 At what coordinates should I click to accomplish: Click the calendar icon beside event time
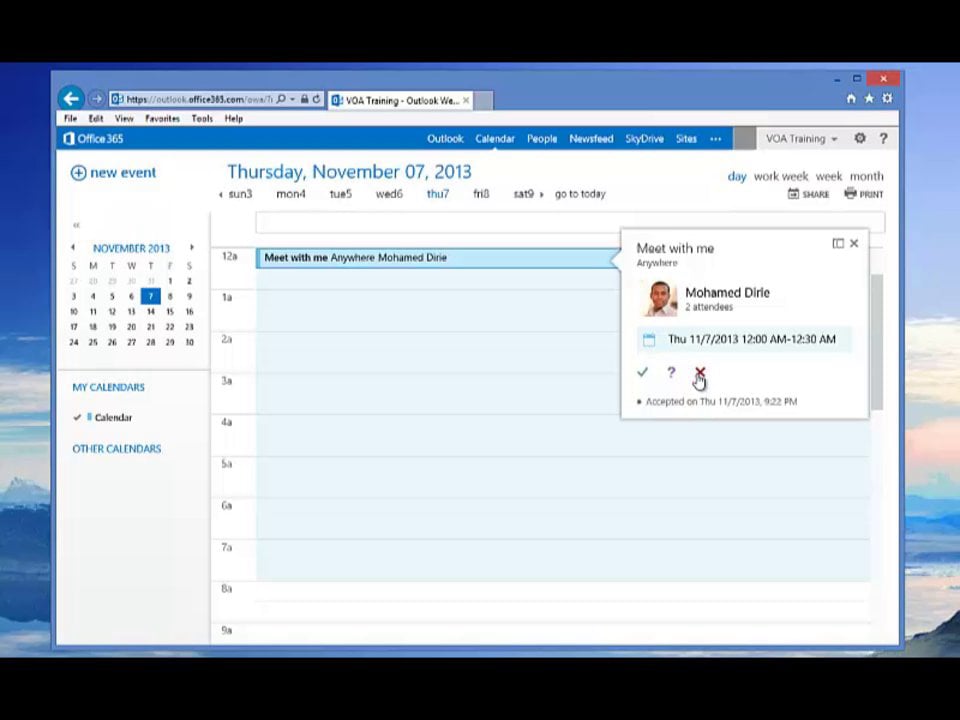tap(649, 340)
